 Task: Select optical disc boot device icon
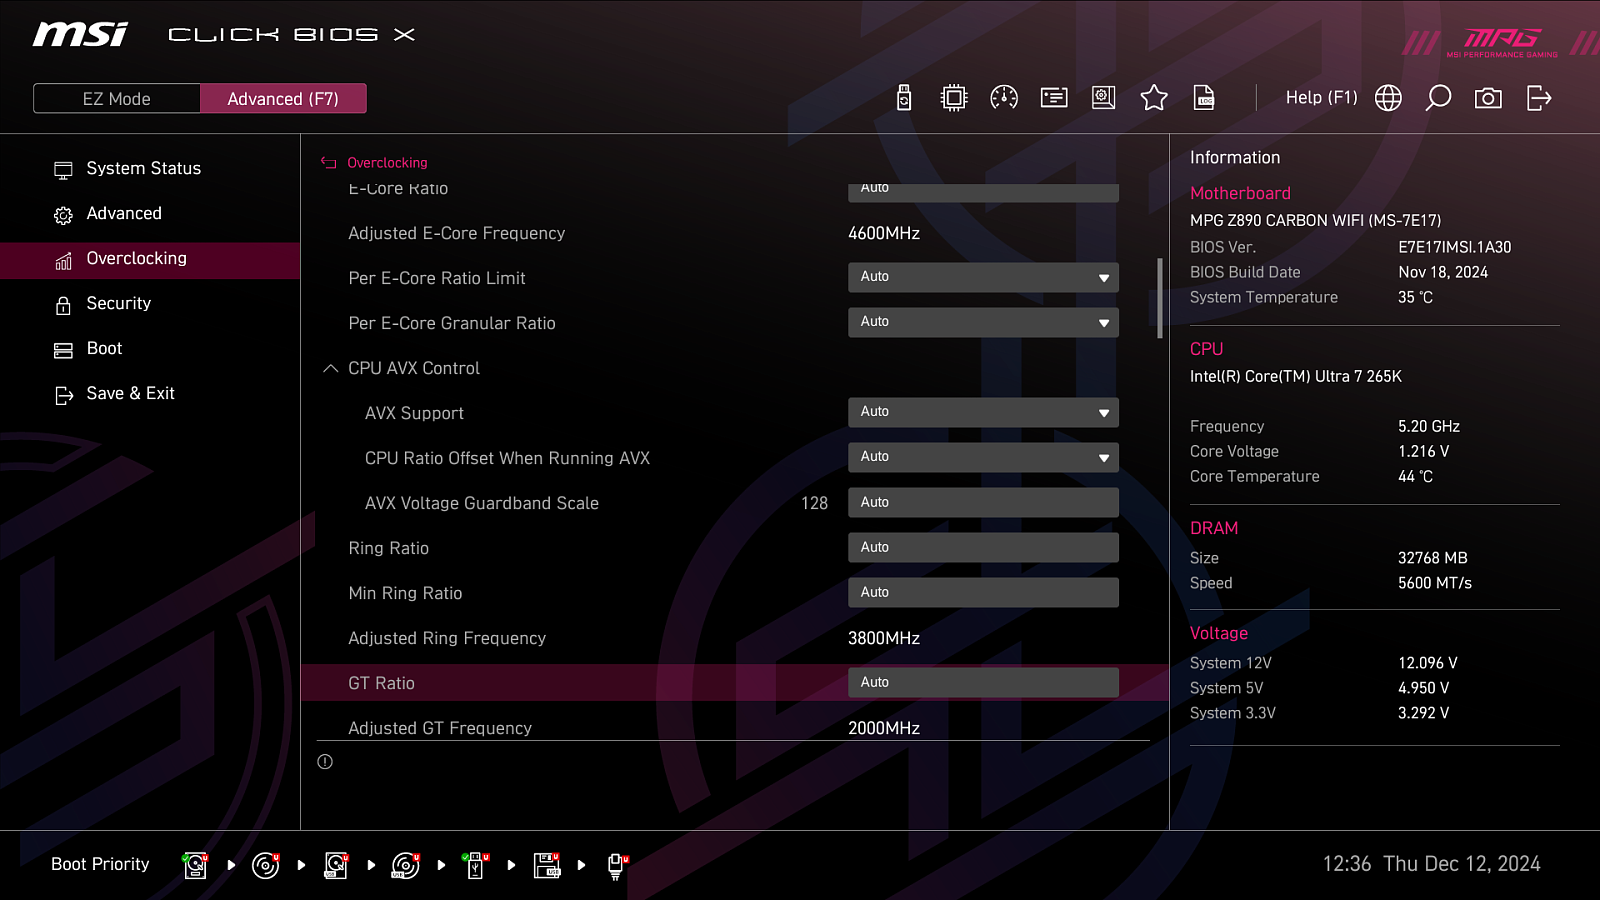point(266,865)
